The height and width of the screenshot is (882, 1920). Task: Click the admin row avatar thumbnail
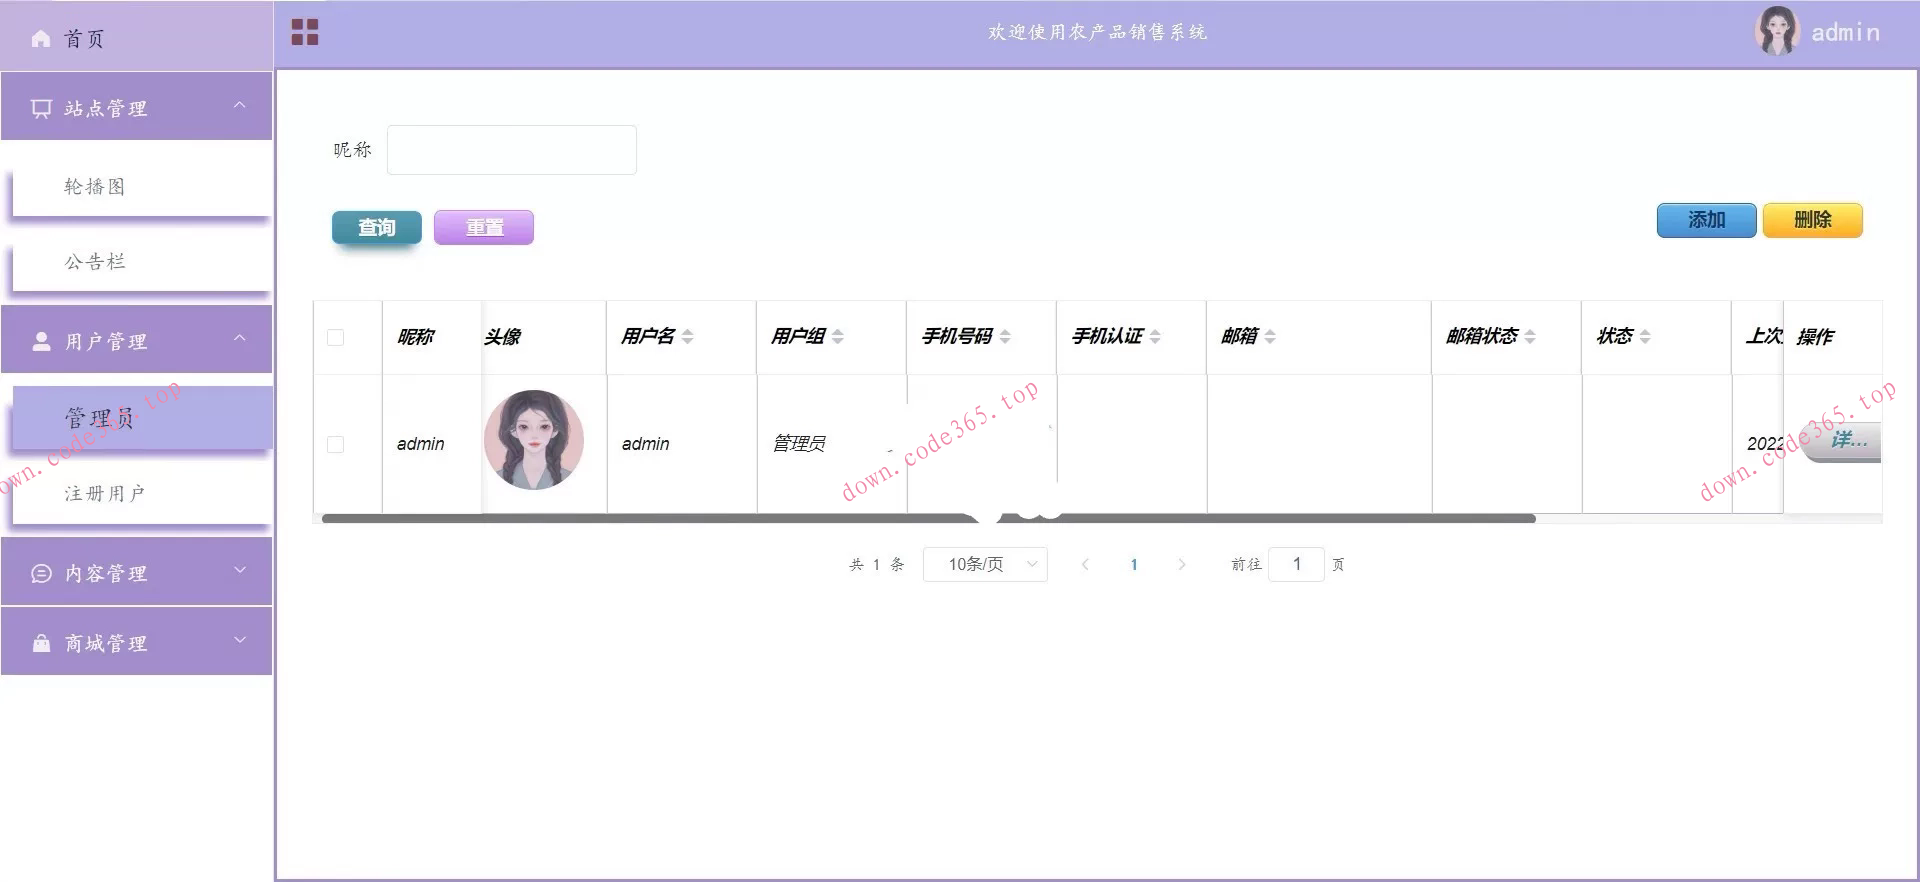coord(534,440)
